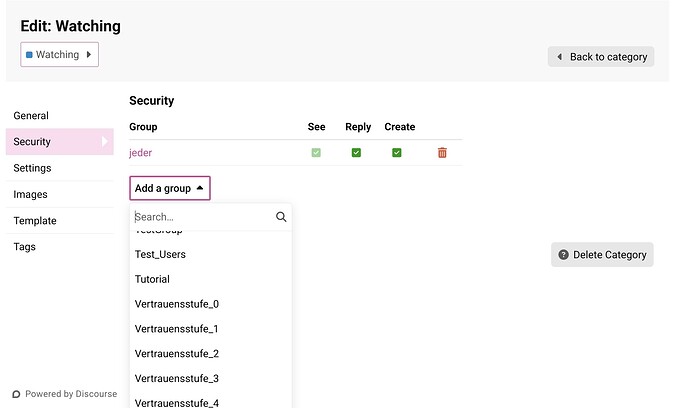
Task: Choose Tutorial from the group list
Action: tap(211, 279)
